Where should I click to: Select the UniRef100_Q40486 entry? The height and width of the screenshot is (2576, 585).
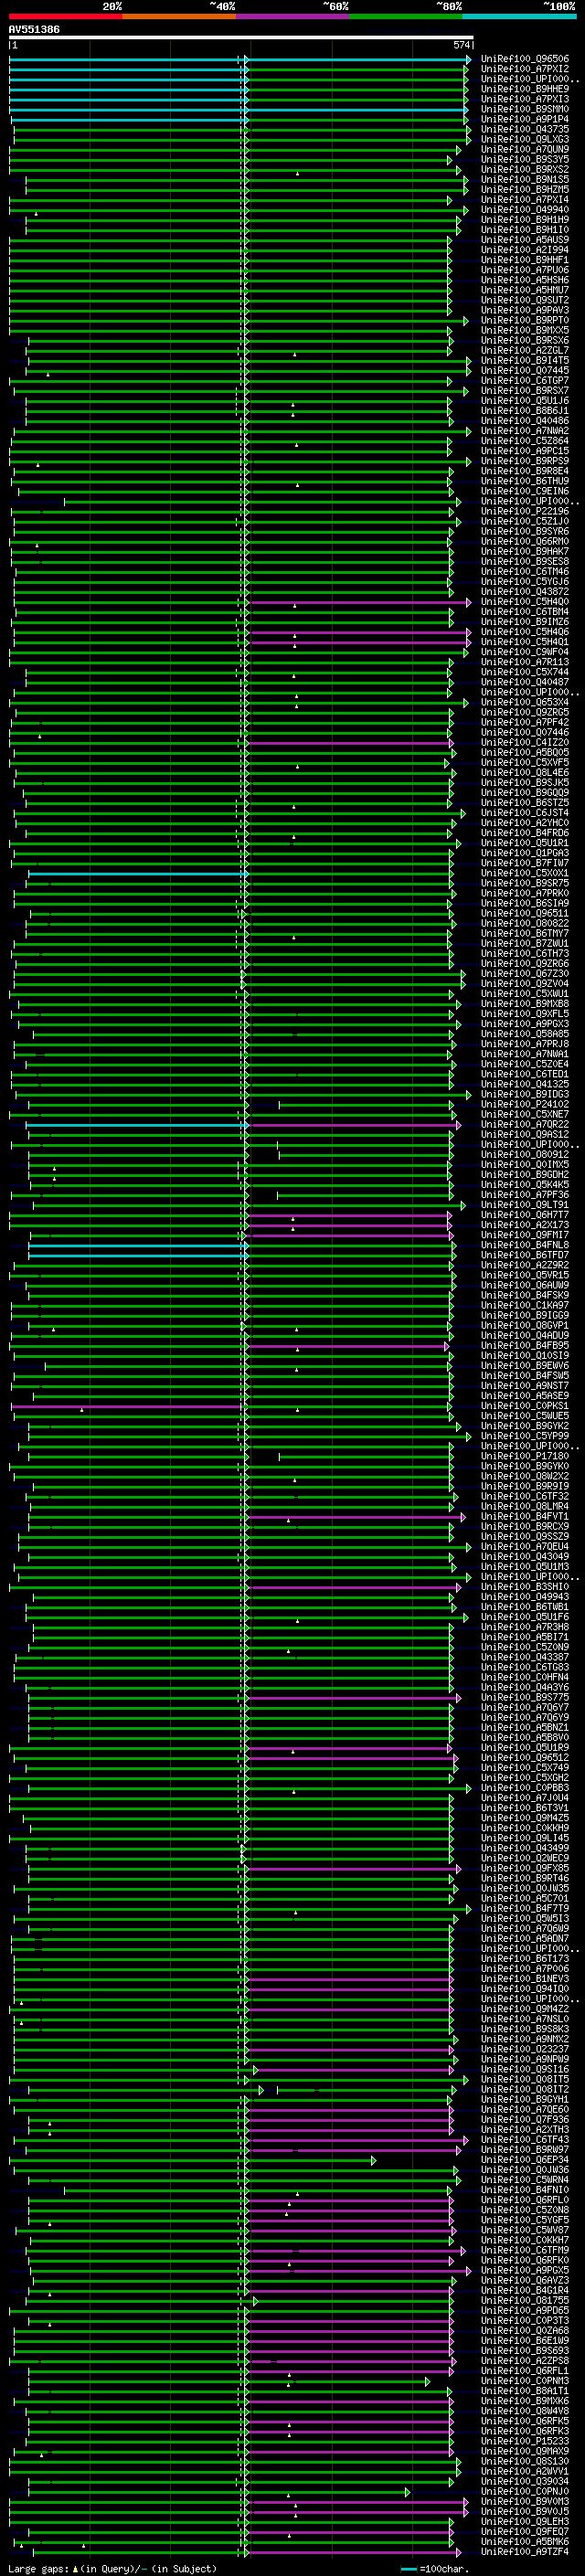[525, 421]
